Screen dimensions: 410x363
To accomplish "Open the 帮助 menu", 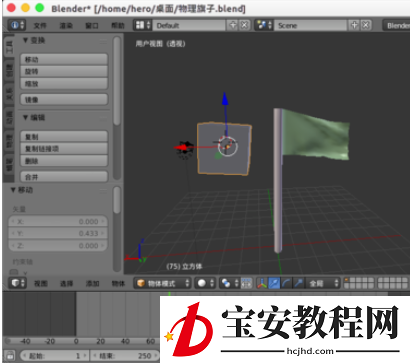I will (x=118, y=26).
